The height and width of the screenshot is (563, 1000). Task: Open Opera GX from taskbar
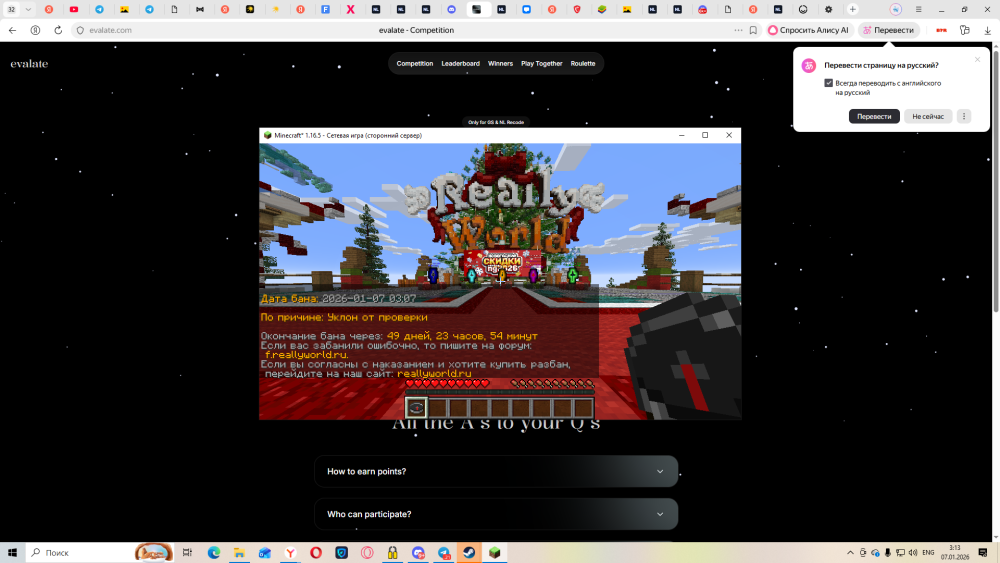367,553
